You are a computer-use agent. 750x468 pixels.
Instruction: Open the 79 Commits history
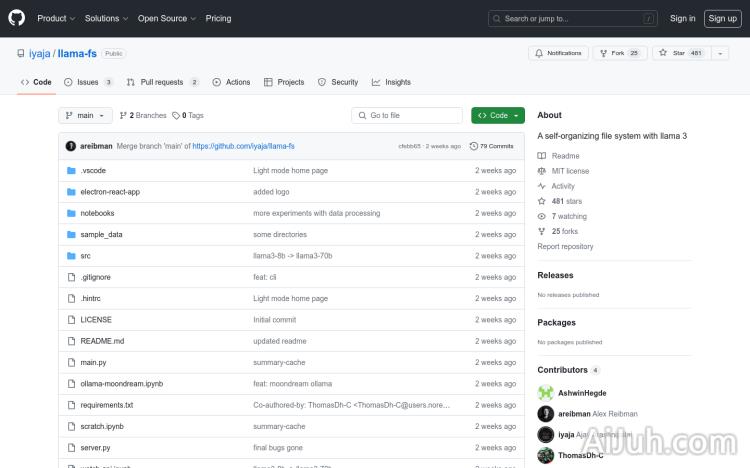[492, 146]
